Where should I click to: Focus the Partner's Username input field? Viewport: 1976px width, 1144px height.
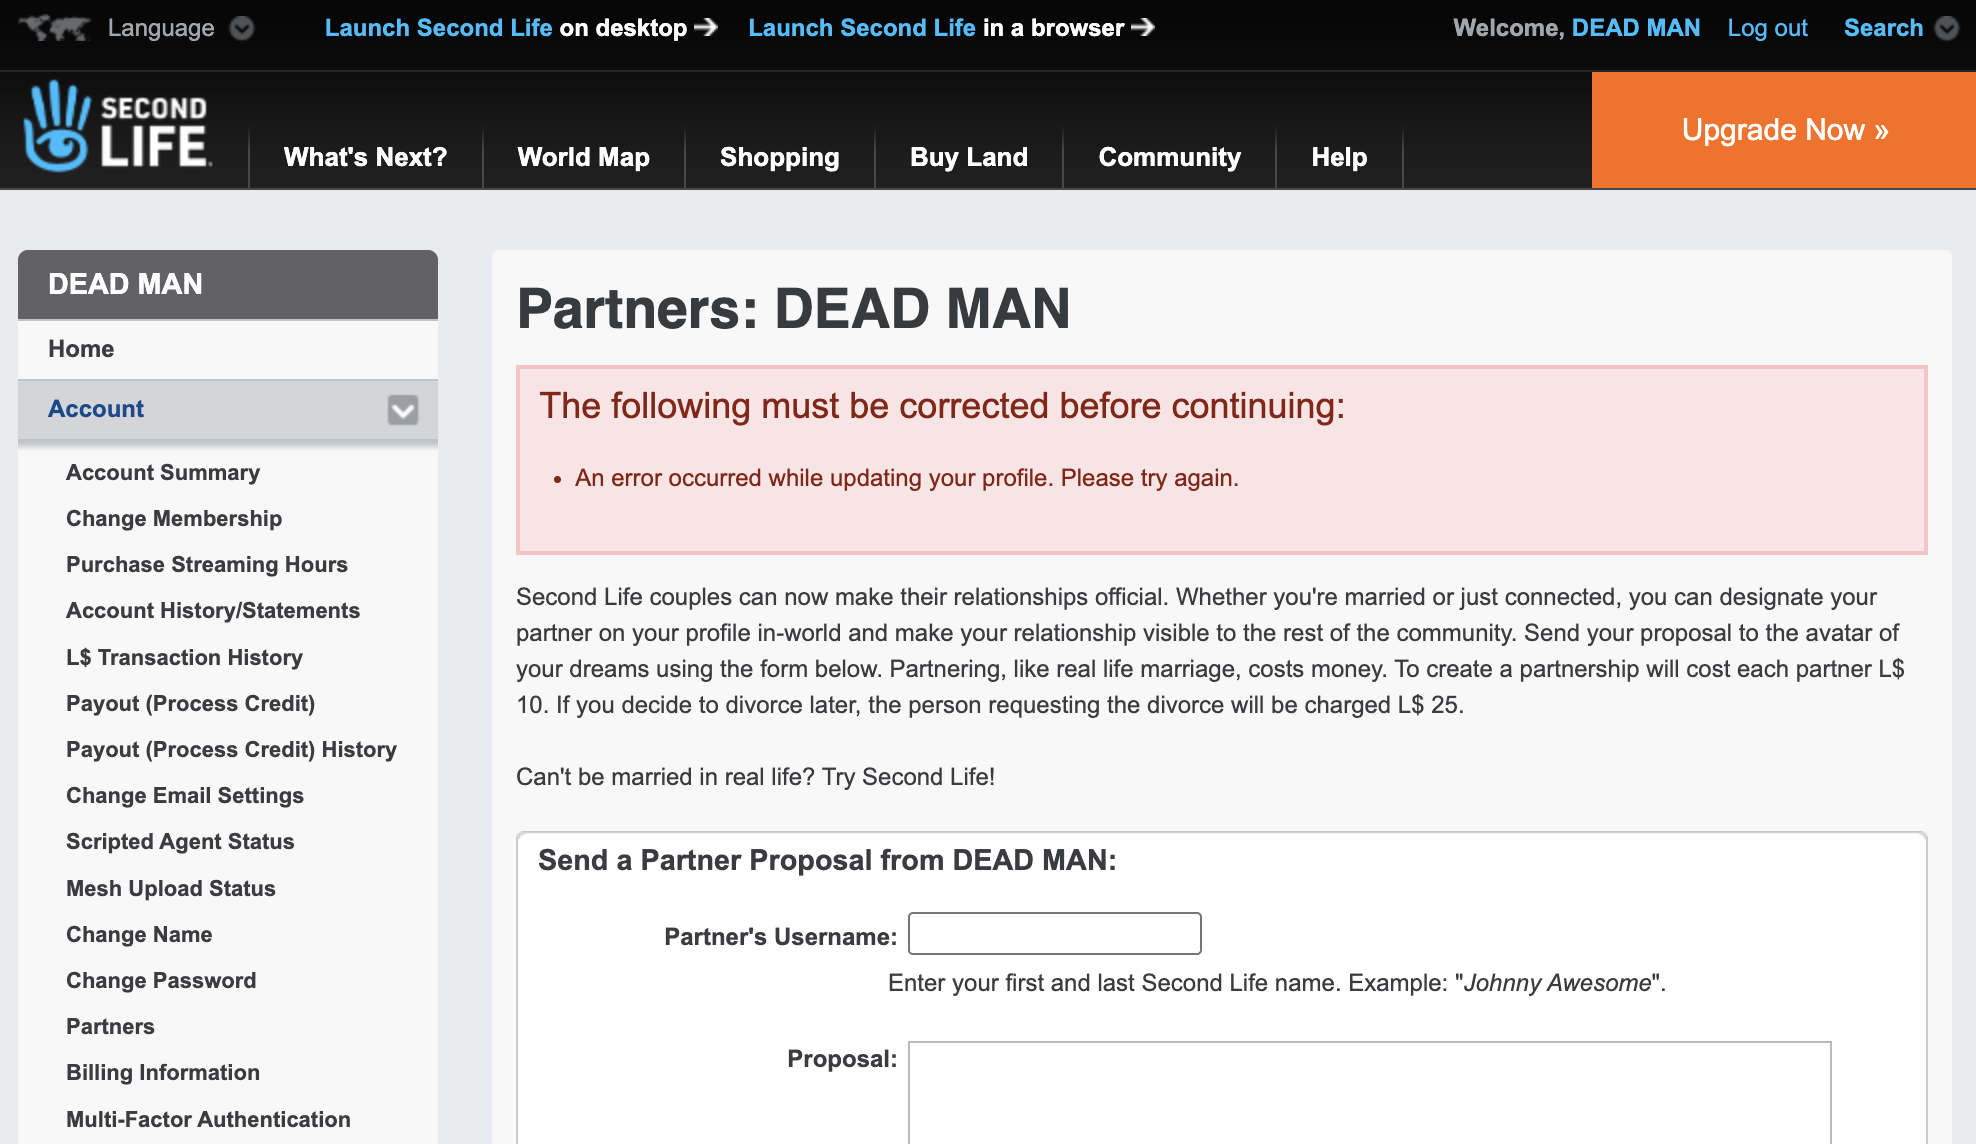[x=1055, y=933]
